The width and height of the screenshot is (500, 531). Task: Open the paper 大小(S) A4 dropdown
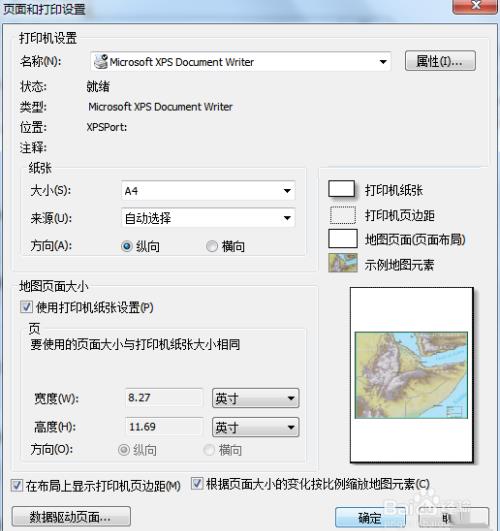208,191
